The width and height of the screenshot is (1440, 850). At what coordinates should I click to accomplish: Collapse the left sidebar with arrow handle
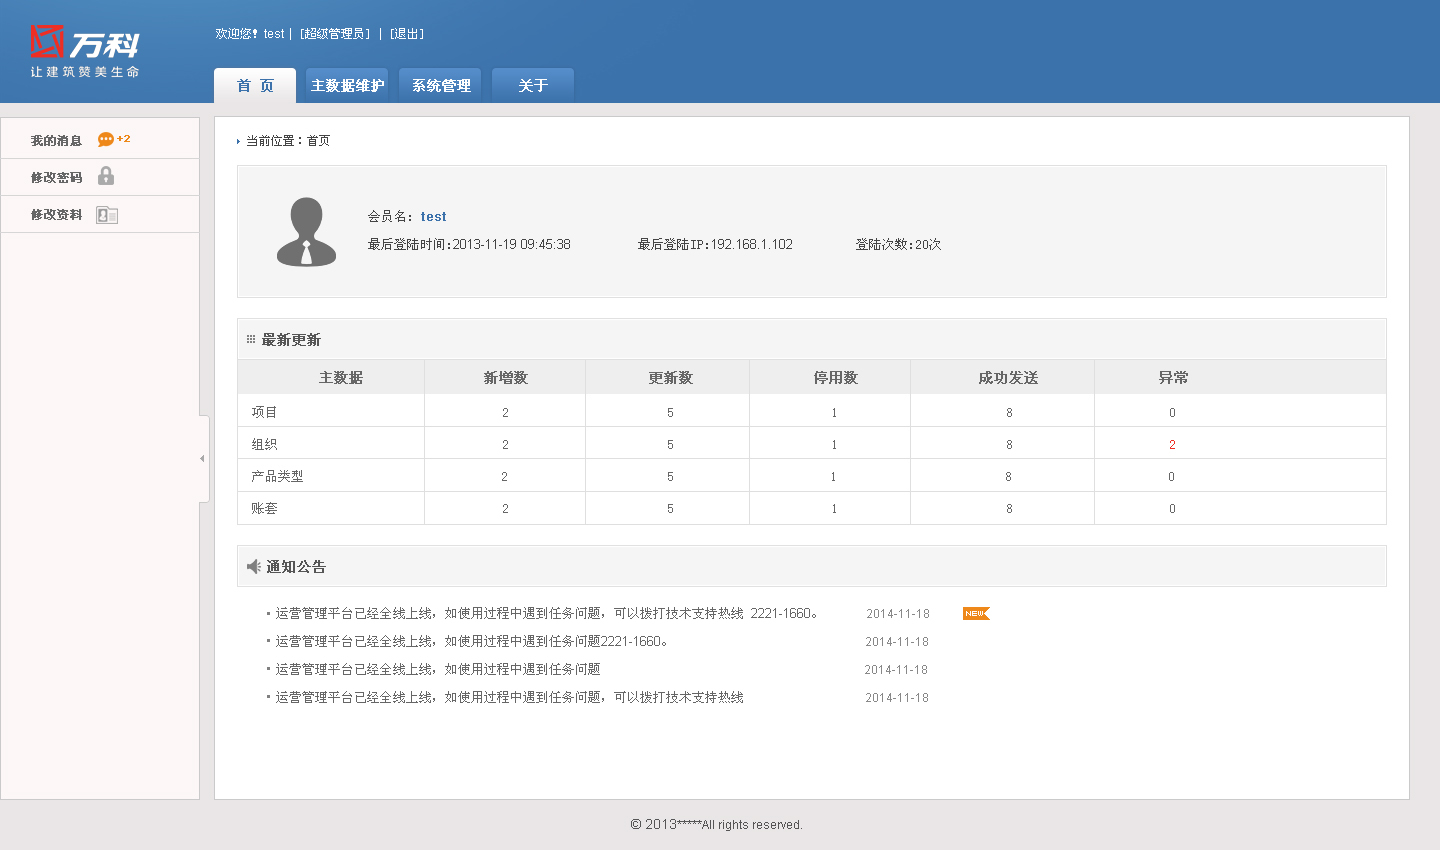(x=203, y=458)
